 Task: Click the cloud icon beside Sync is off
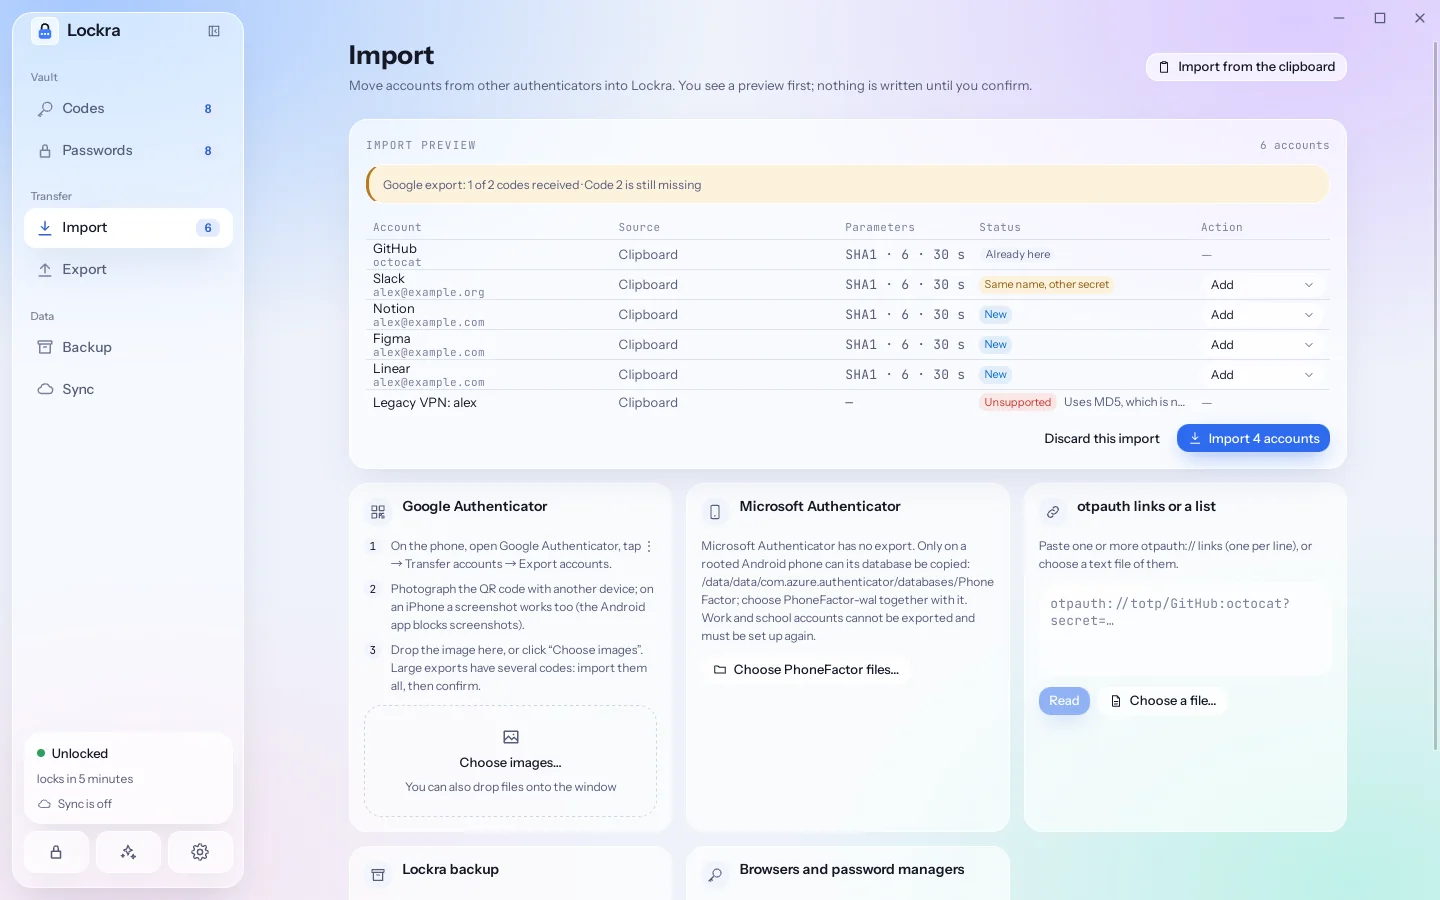(x=44, y=804)
